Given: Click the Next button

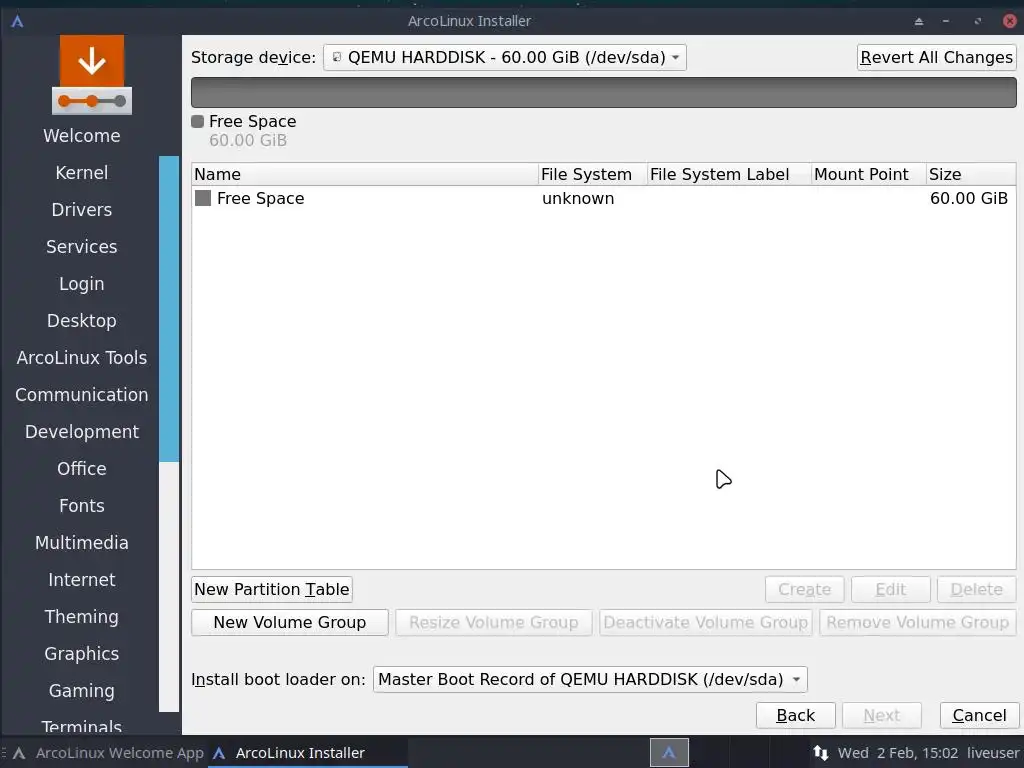Looking at the screenshot, I should (882, 715).
